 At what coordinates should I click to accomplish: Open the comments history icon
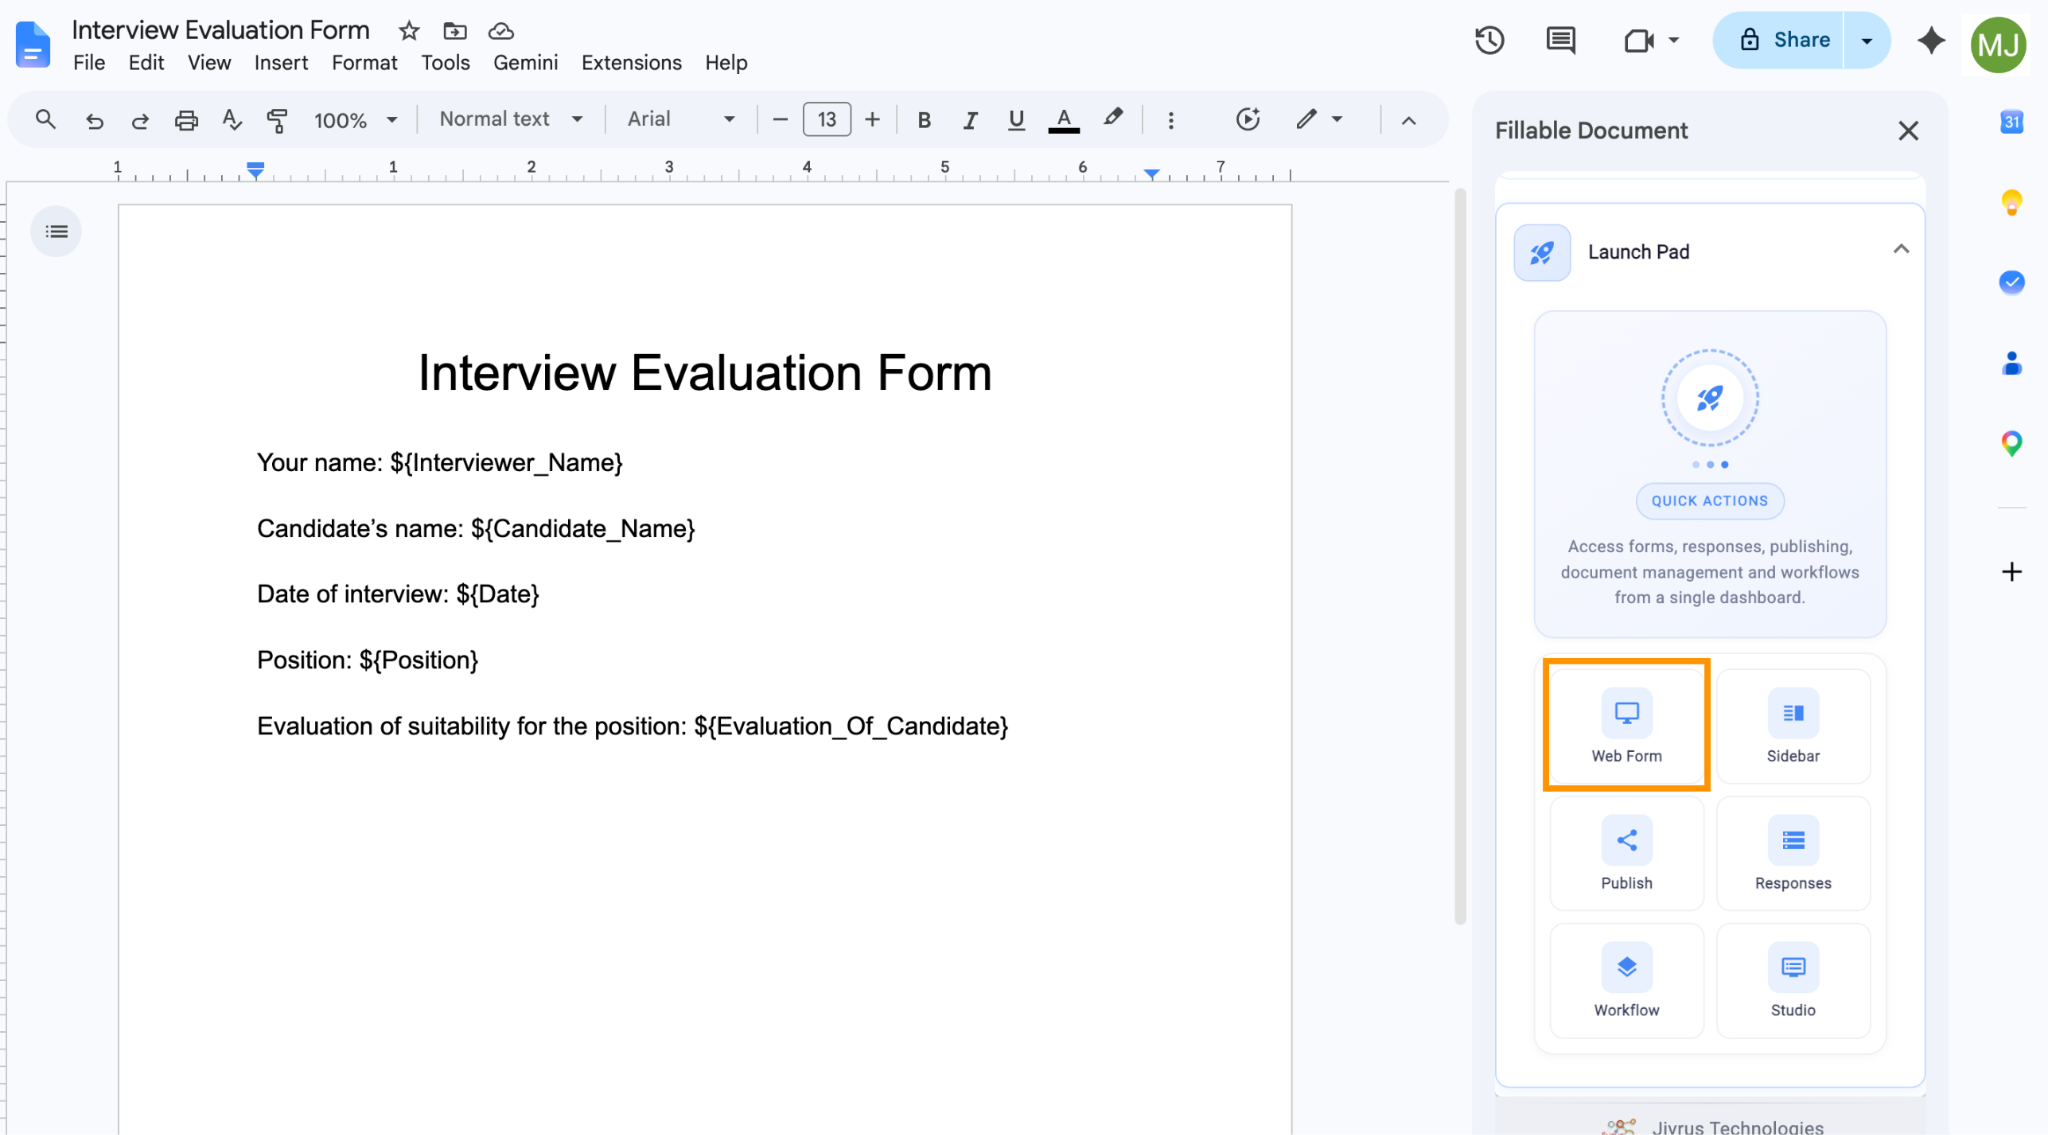pos(1561,40)
